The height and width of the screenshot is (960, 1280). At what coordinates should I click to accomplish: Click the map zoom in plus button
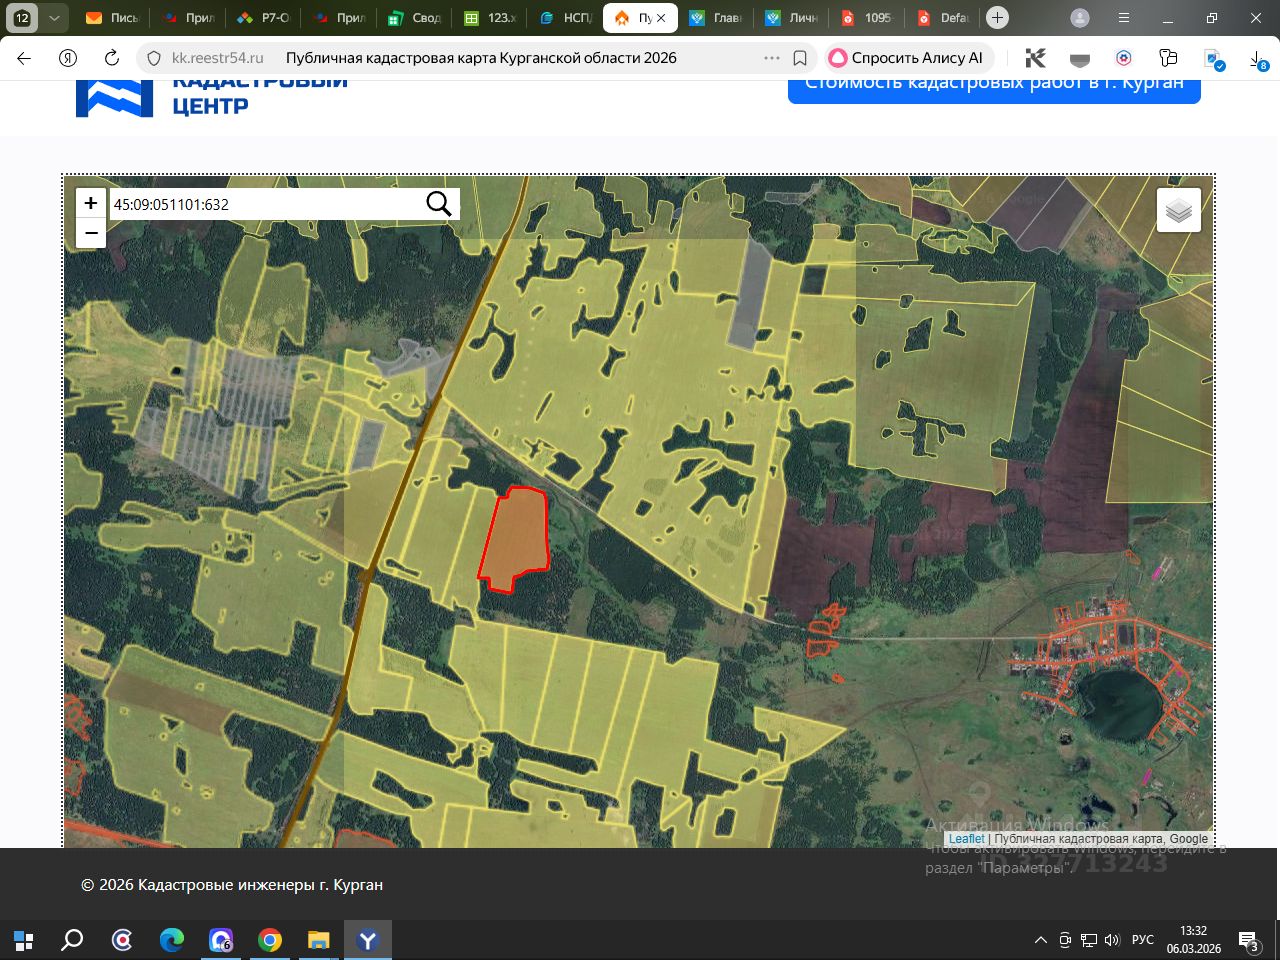tap(90, 203)
